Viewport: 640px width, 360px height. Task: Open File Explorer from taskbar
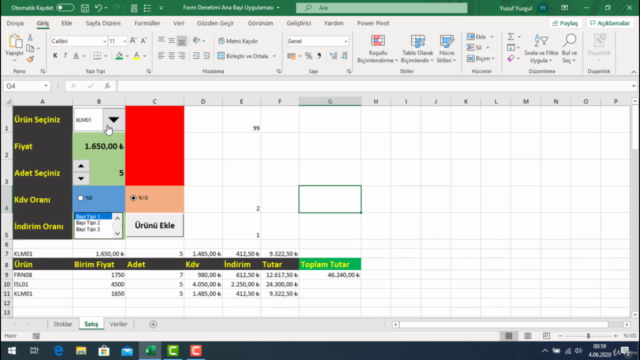(x=81, y=351)
